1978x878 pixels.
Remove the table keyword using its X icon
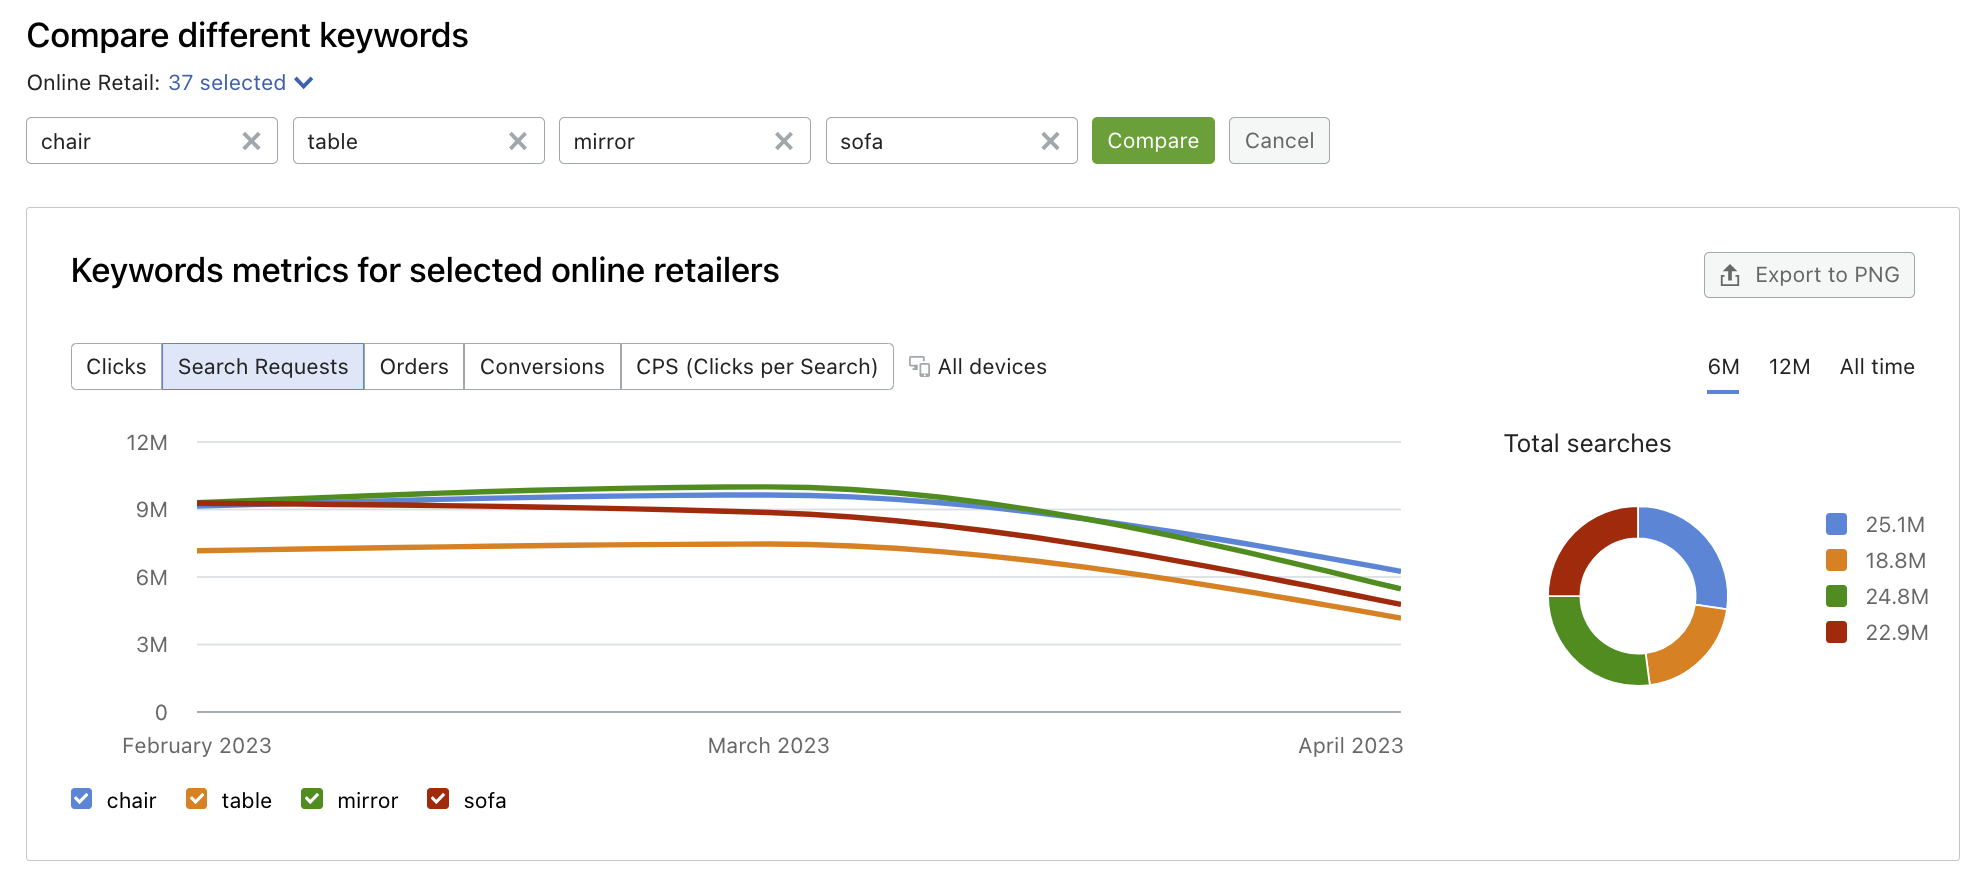point(517,142)
